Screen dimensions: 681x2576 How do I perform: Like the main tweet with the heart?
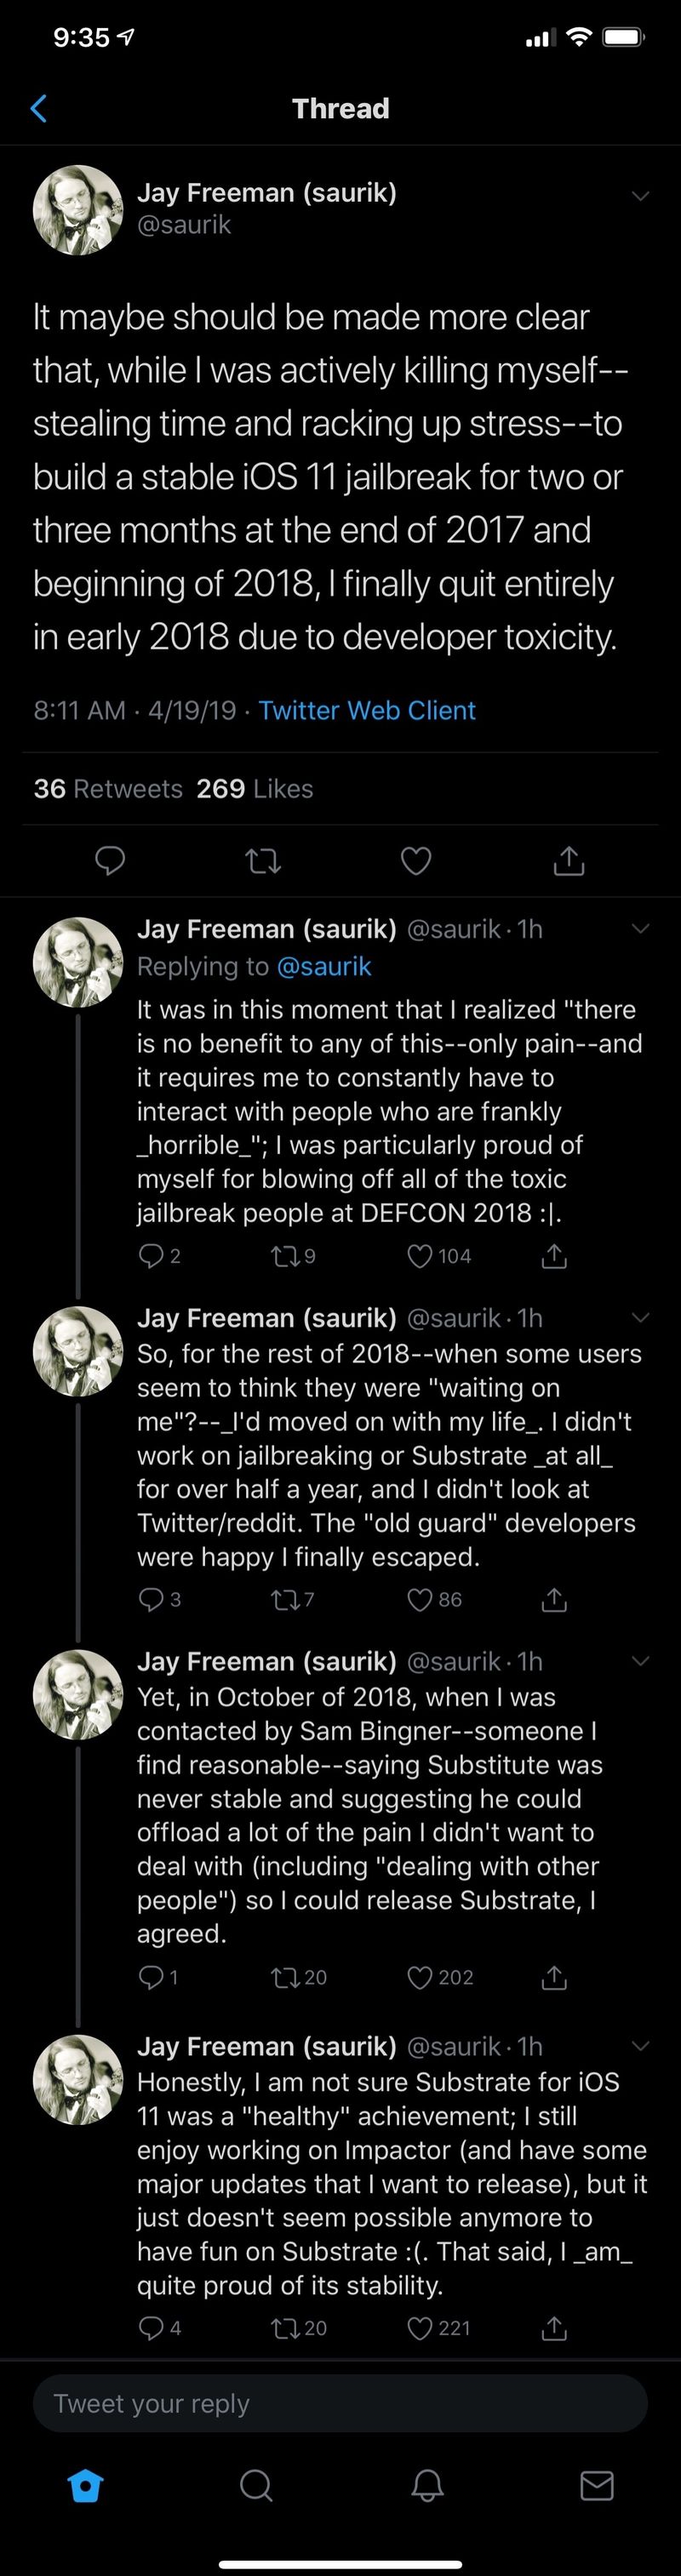(416, 860)
